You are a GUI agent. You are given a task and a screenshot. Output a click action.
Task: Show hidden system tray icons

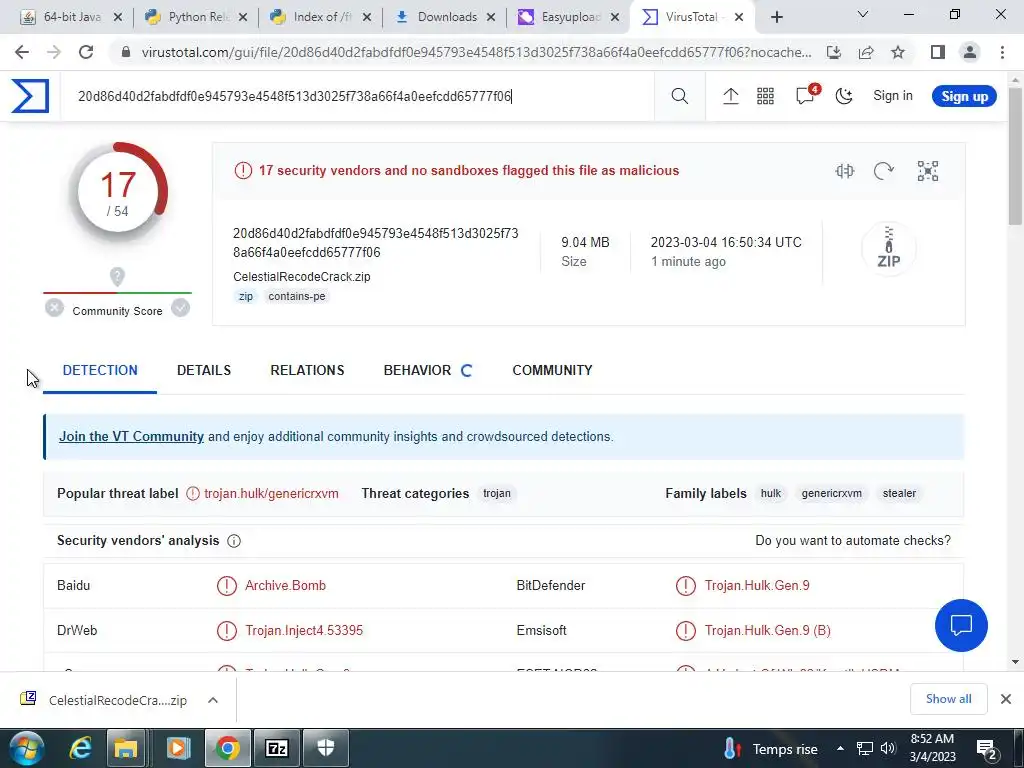pyautogui.click(x=840, y=748)
